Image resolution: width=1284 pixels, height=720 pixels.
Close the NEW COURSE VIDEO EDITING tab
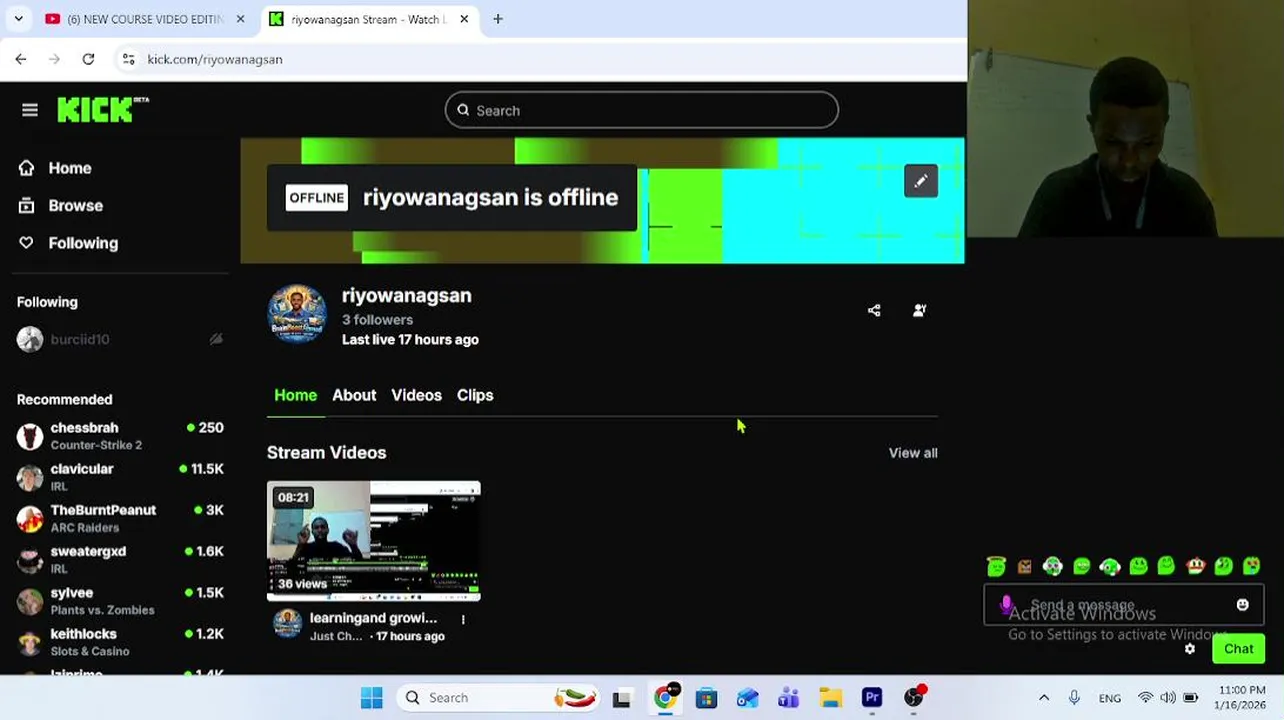(x=240, y=19)
